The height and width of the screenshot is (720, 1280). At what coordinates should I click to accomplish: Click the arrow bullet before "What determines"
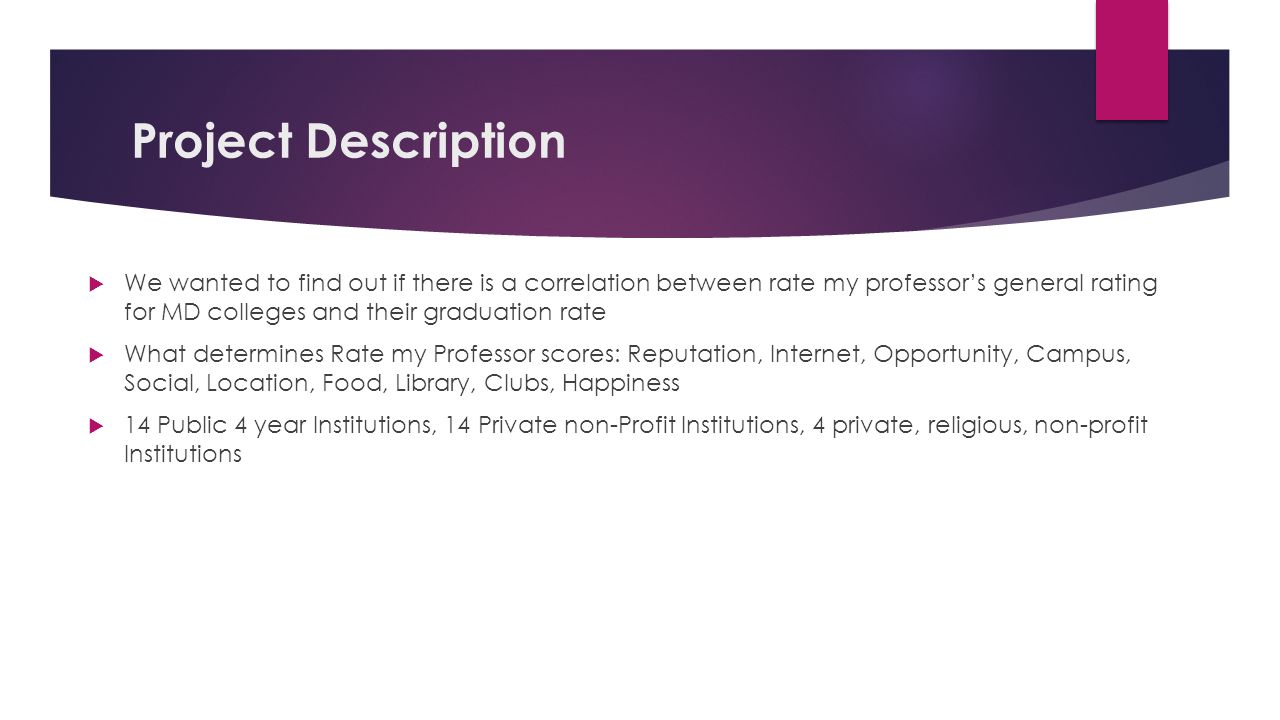[x=96, y=355]
